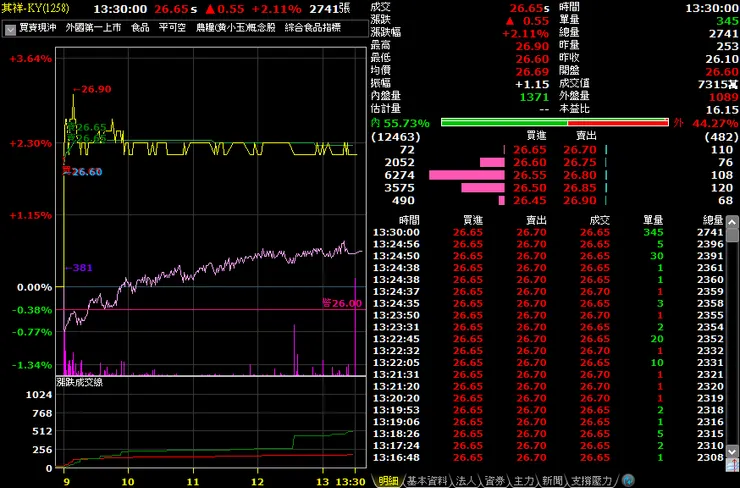
Task: Click the scrollbar thumb of the trade list
Action: pyautogui.click(x=732, y=236)
